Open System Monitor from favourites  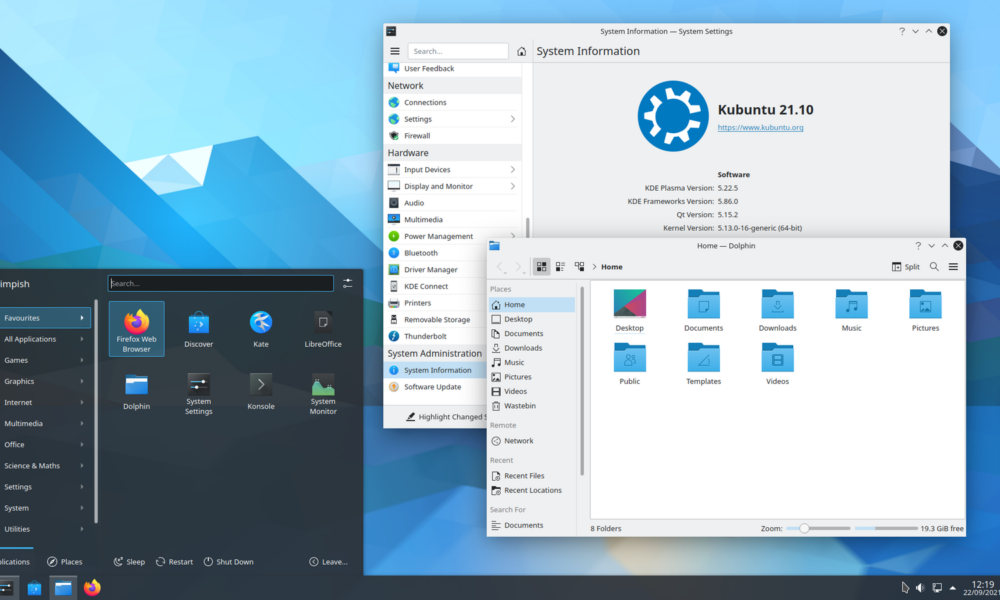(323, 393)
